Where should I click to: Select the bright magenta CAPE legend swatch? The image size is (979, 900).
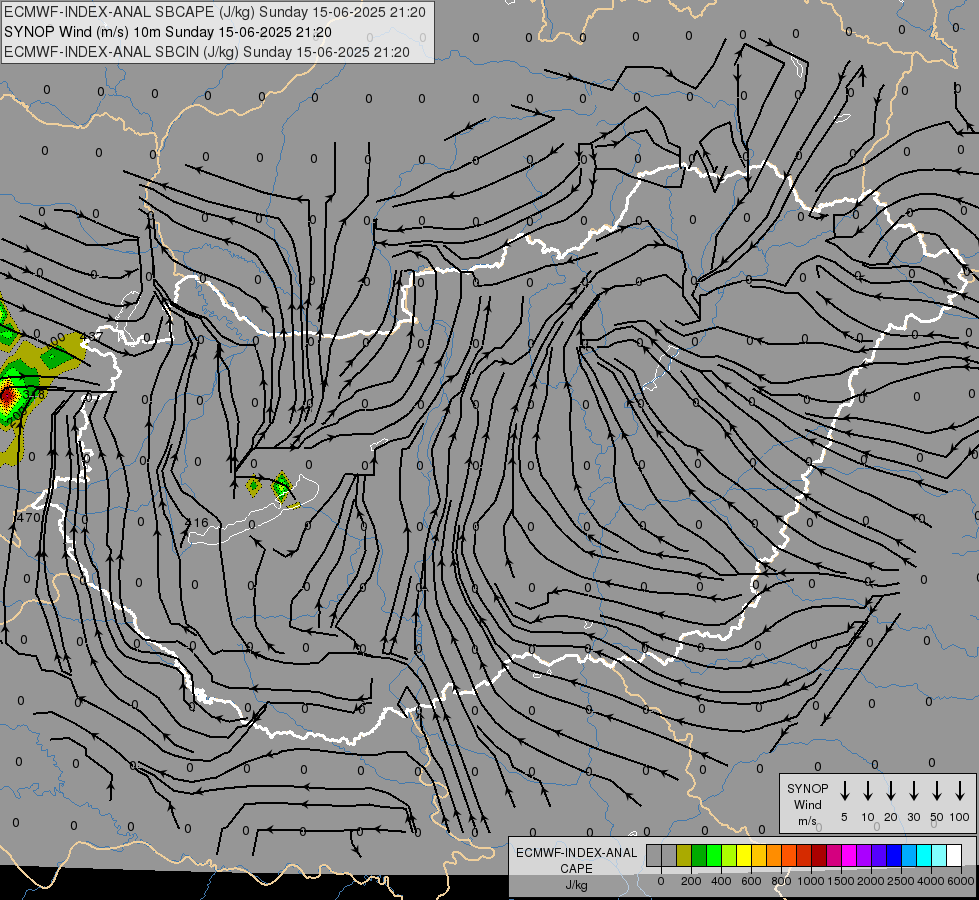click(x=849, y=855)
